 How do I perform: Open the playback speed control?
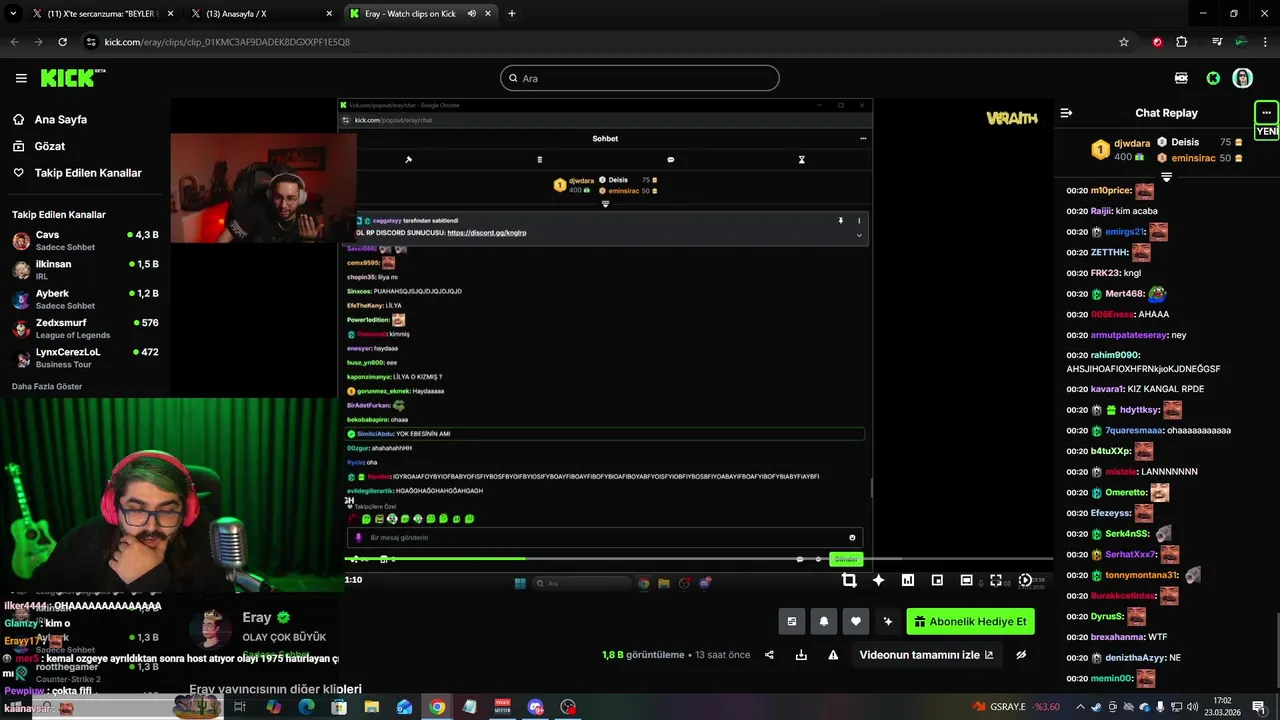tap(1025, 580)
